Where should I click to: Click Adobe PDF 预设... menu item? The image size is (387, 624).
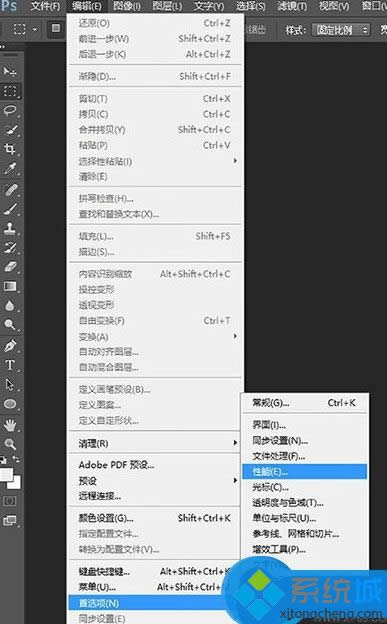pos(155,465)
